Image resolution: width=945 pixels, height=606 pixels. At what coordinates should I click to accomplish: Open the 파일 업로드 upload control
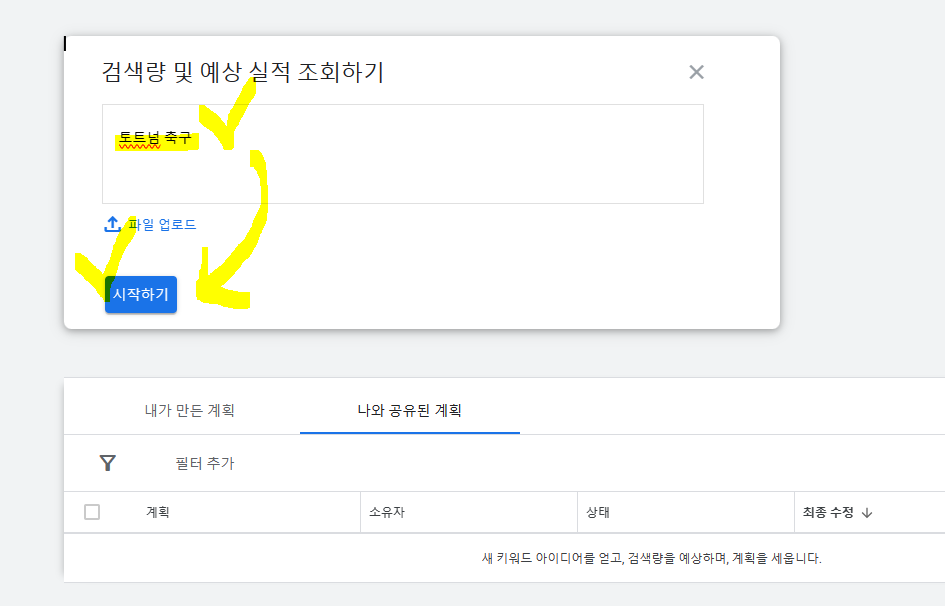(x=148, y=224)
